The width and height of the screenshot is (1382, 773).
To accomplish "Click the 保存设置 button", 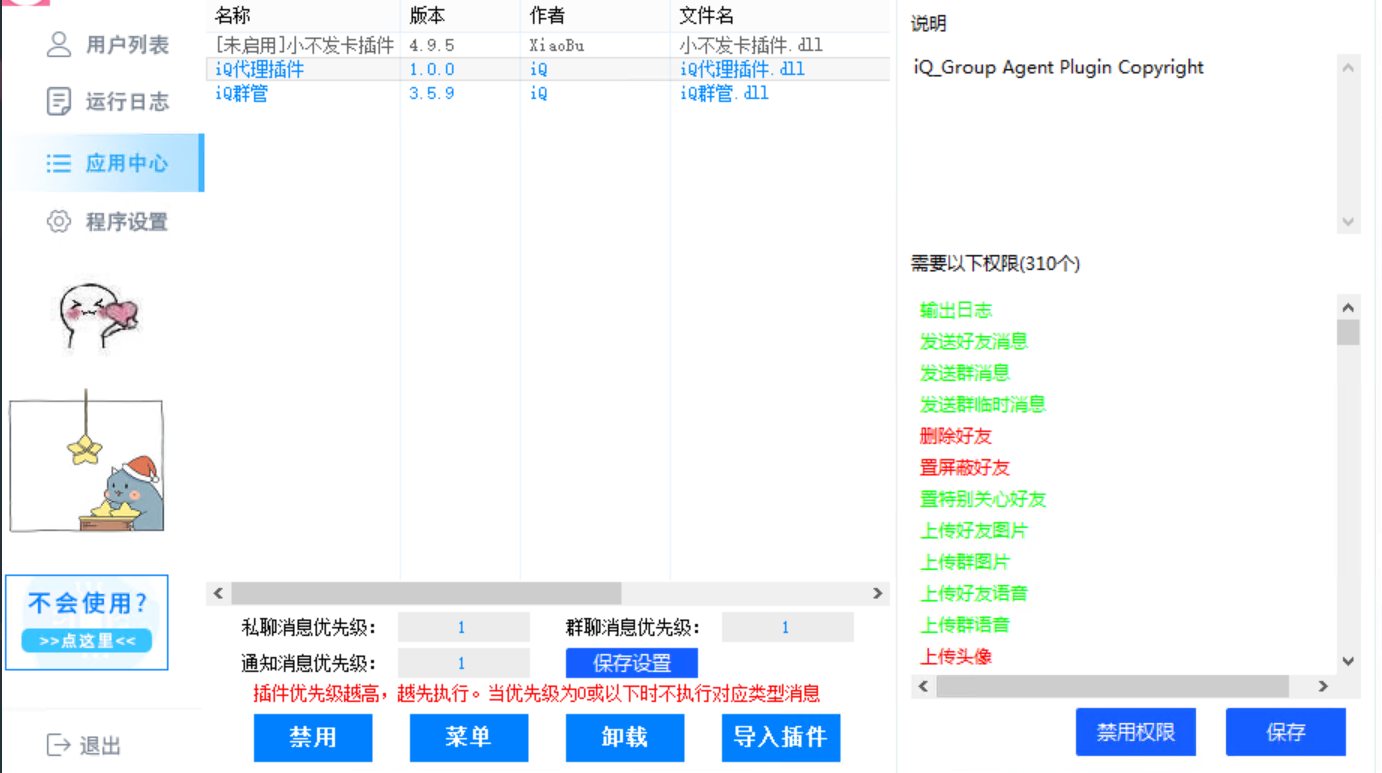I will point(632,663).
